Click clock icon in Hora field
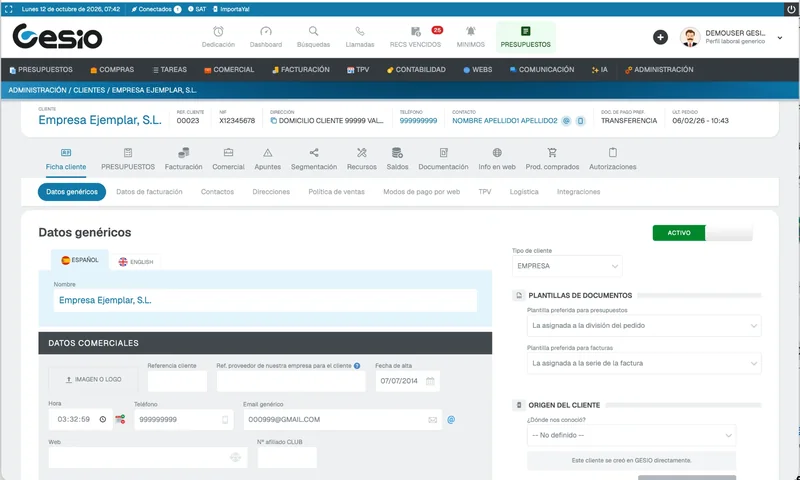Viewport: 800px width, 480px height. 103,419
